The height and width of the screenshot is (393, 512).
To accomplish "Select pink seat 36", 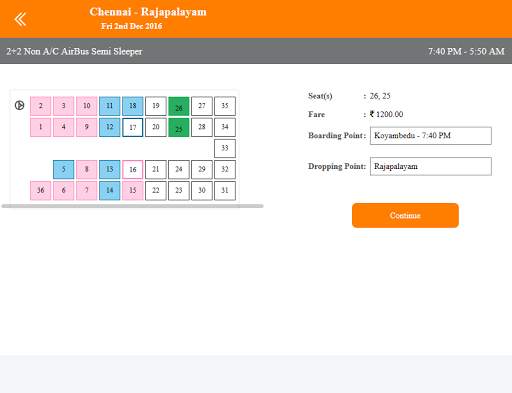I will point(41,191).
